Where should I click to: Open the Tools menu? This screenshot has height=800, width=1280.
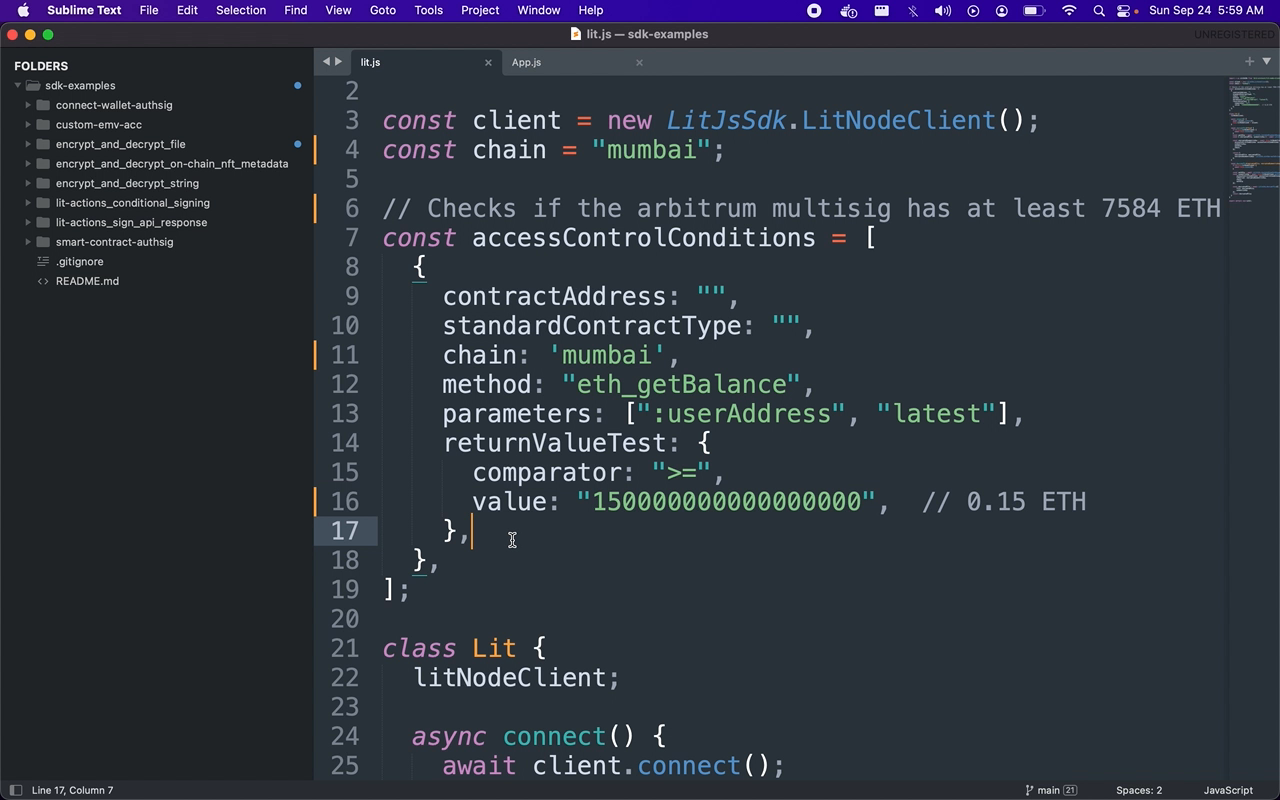[x=428, y=10]
